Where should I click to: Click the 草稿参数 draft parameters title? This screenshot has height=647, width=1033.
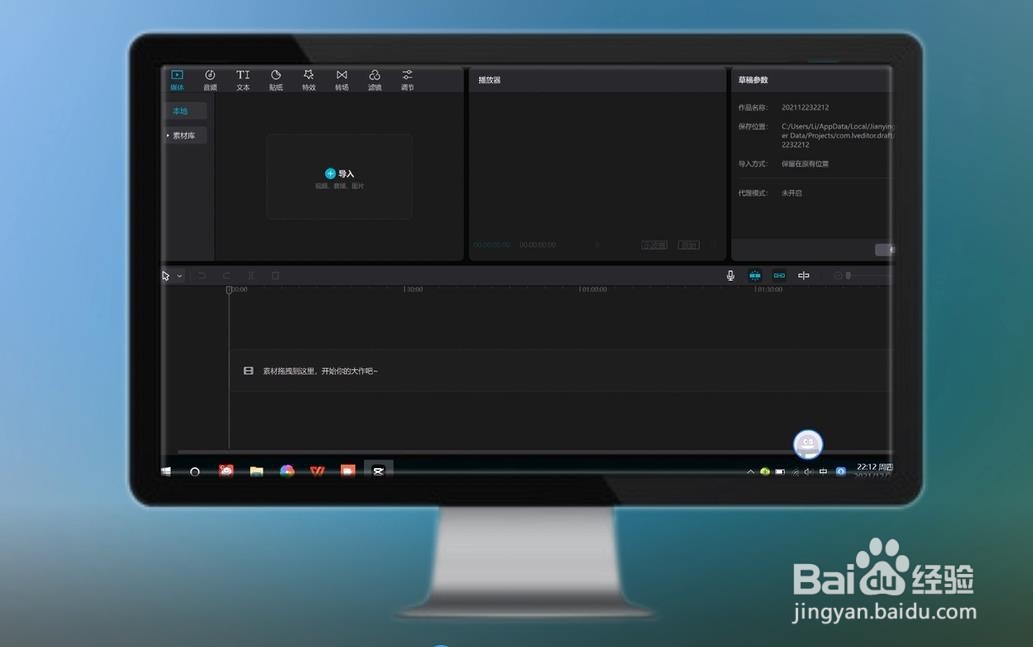pos(753,80)
